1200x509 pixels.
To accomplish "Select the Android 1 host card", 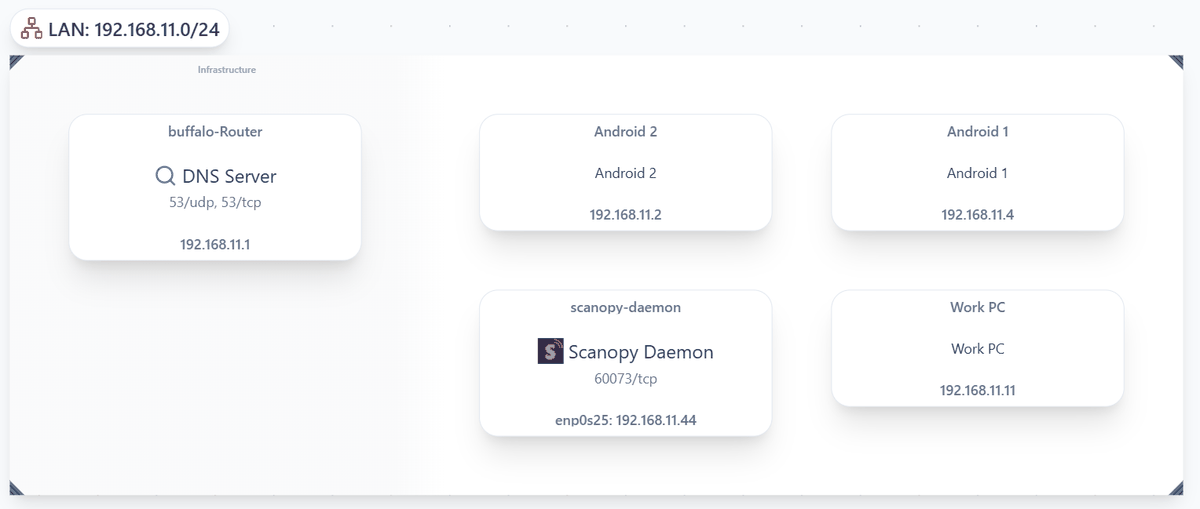I will point(977,172).
